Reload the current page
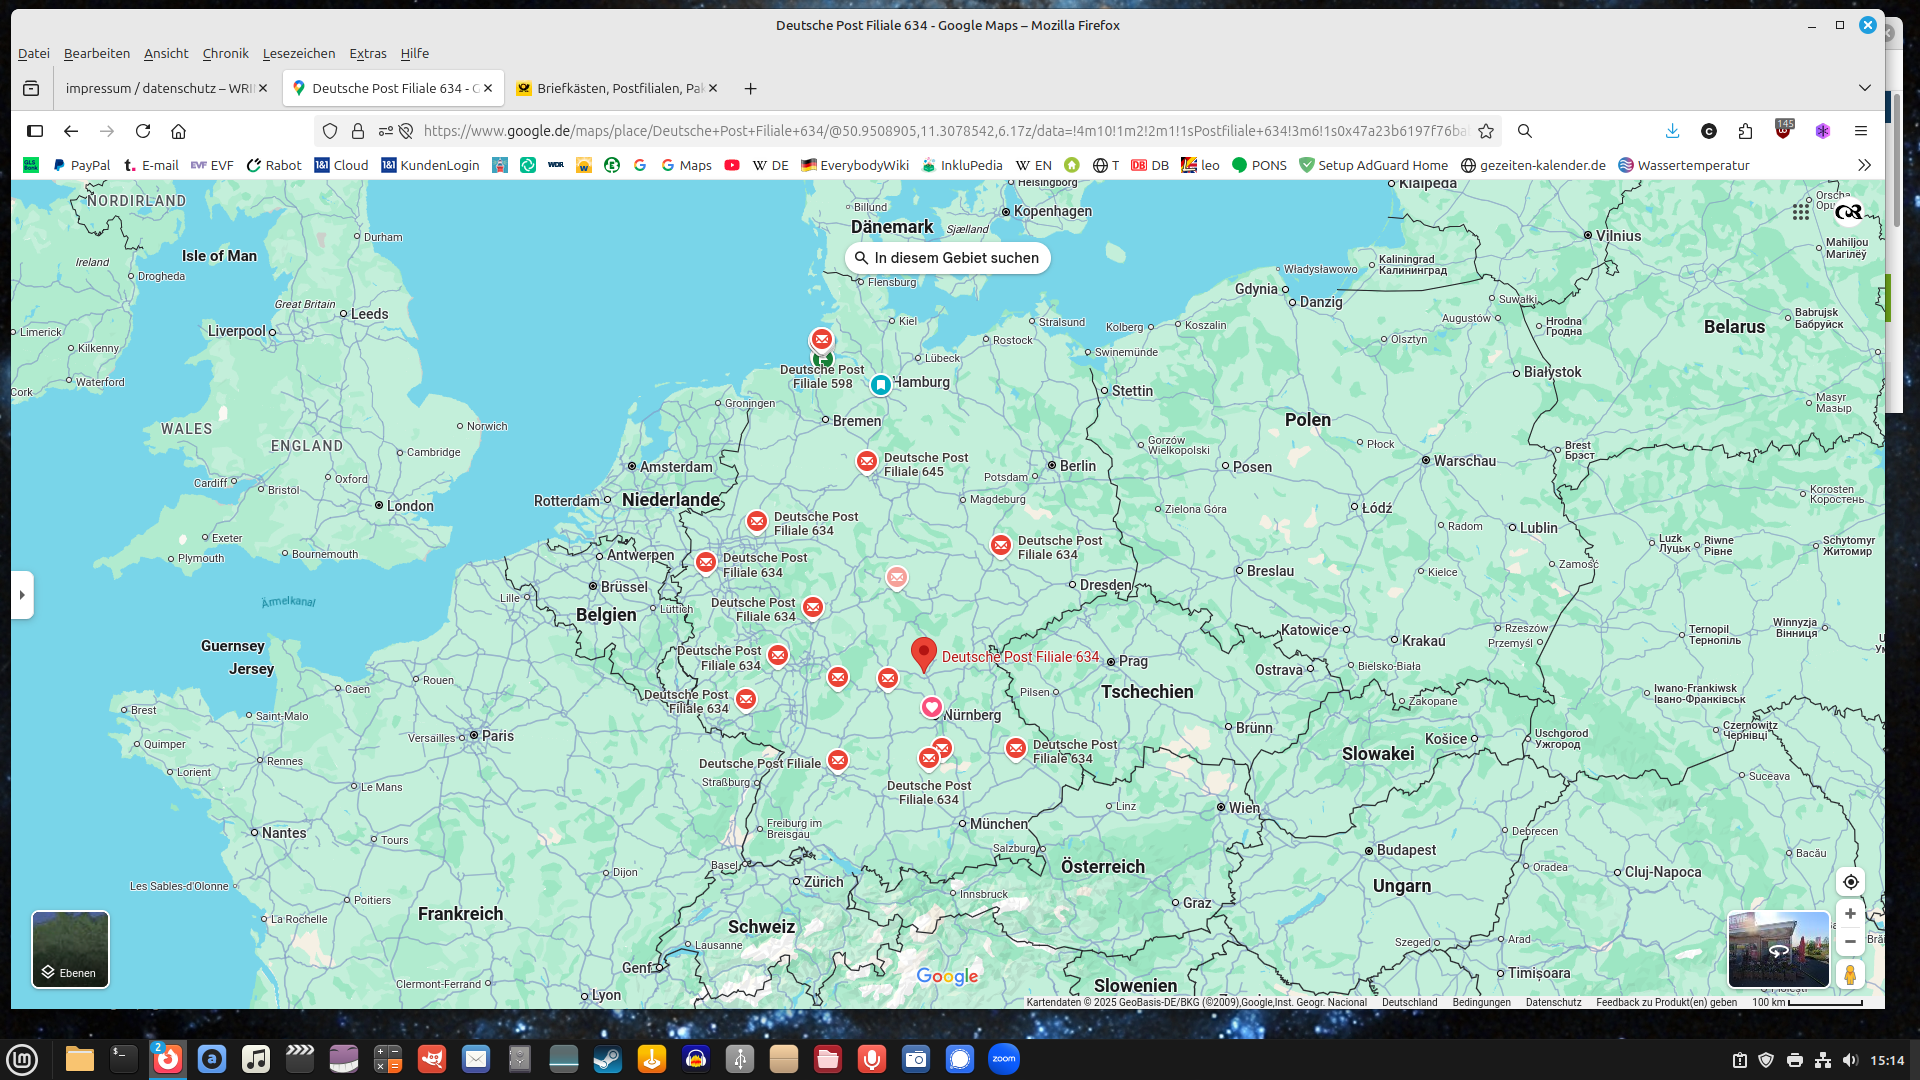 pos(143,131)
